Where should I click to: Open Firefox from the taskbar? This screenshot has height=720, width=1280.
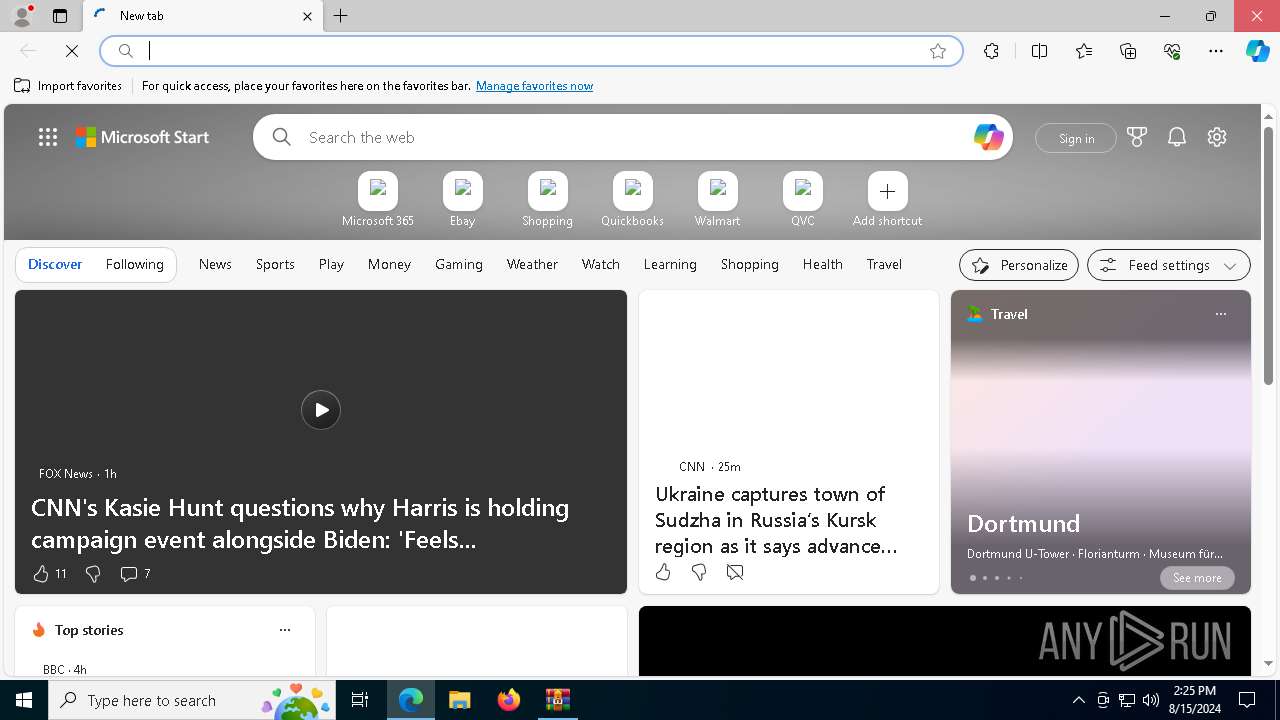(x=509, y=700)
